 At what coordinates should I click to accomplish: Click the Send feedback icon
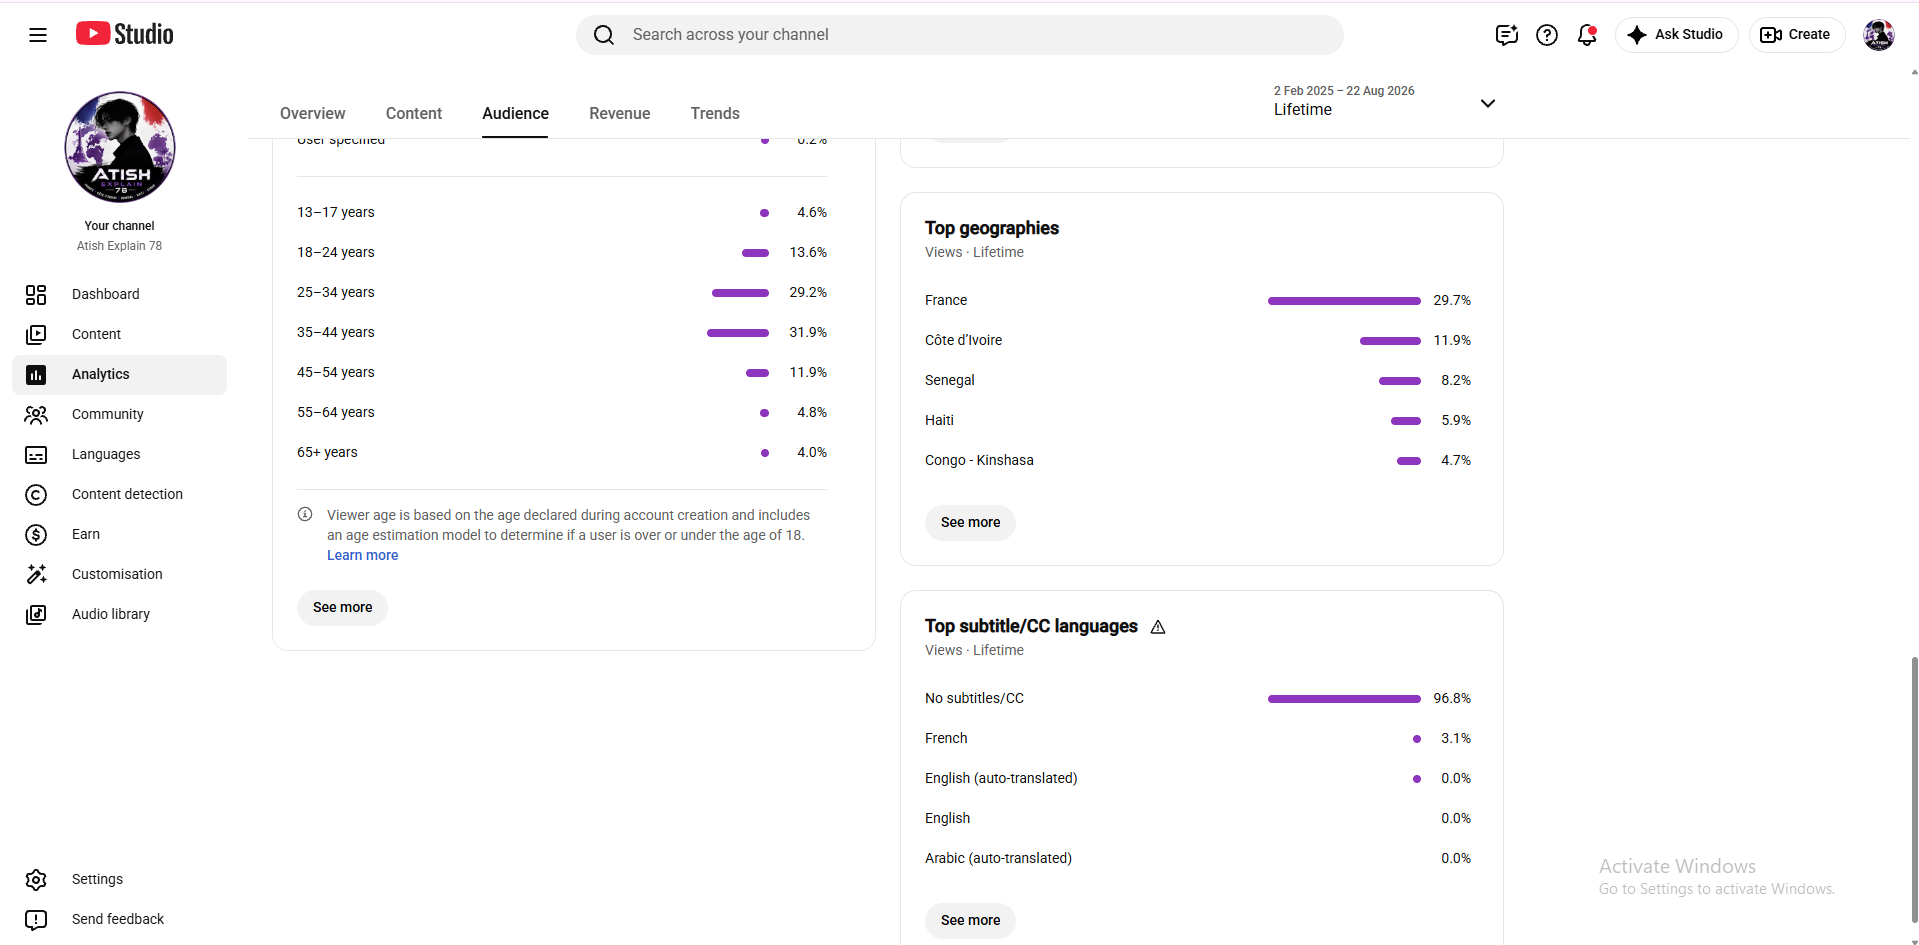[36, 919]
